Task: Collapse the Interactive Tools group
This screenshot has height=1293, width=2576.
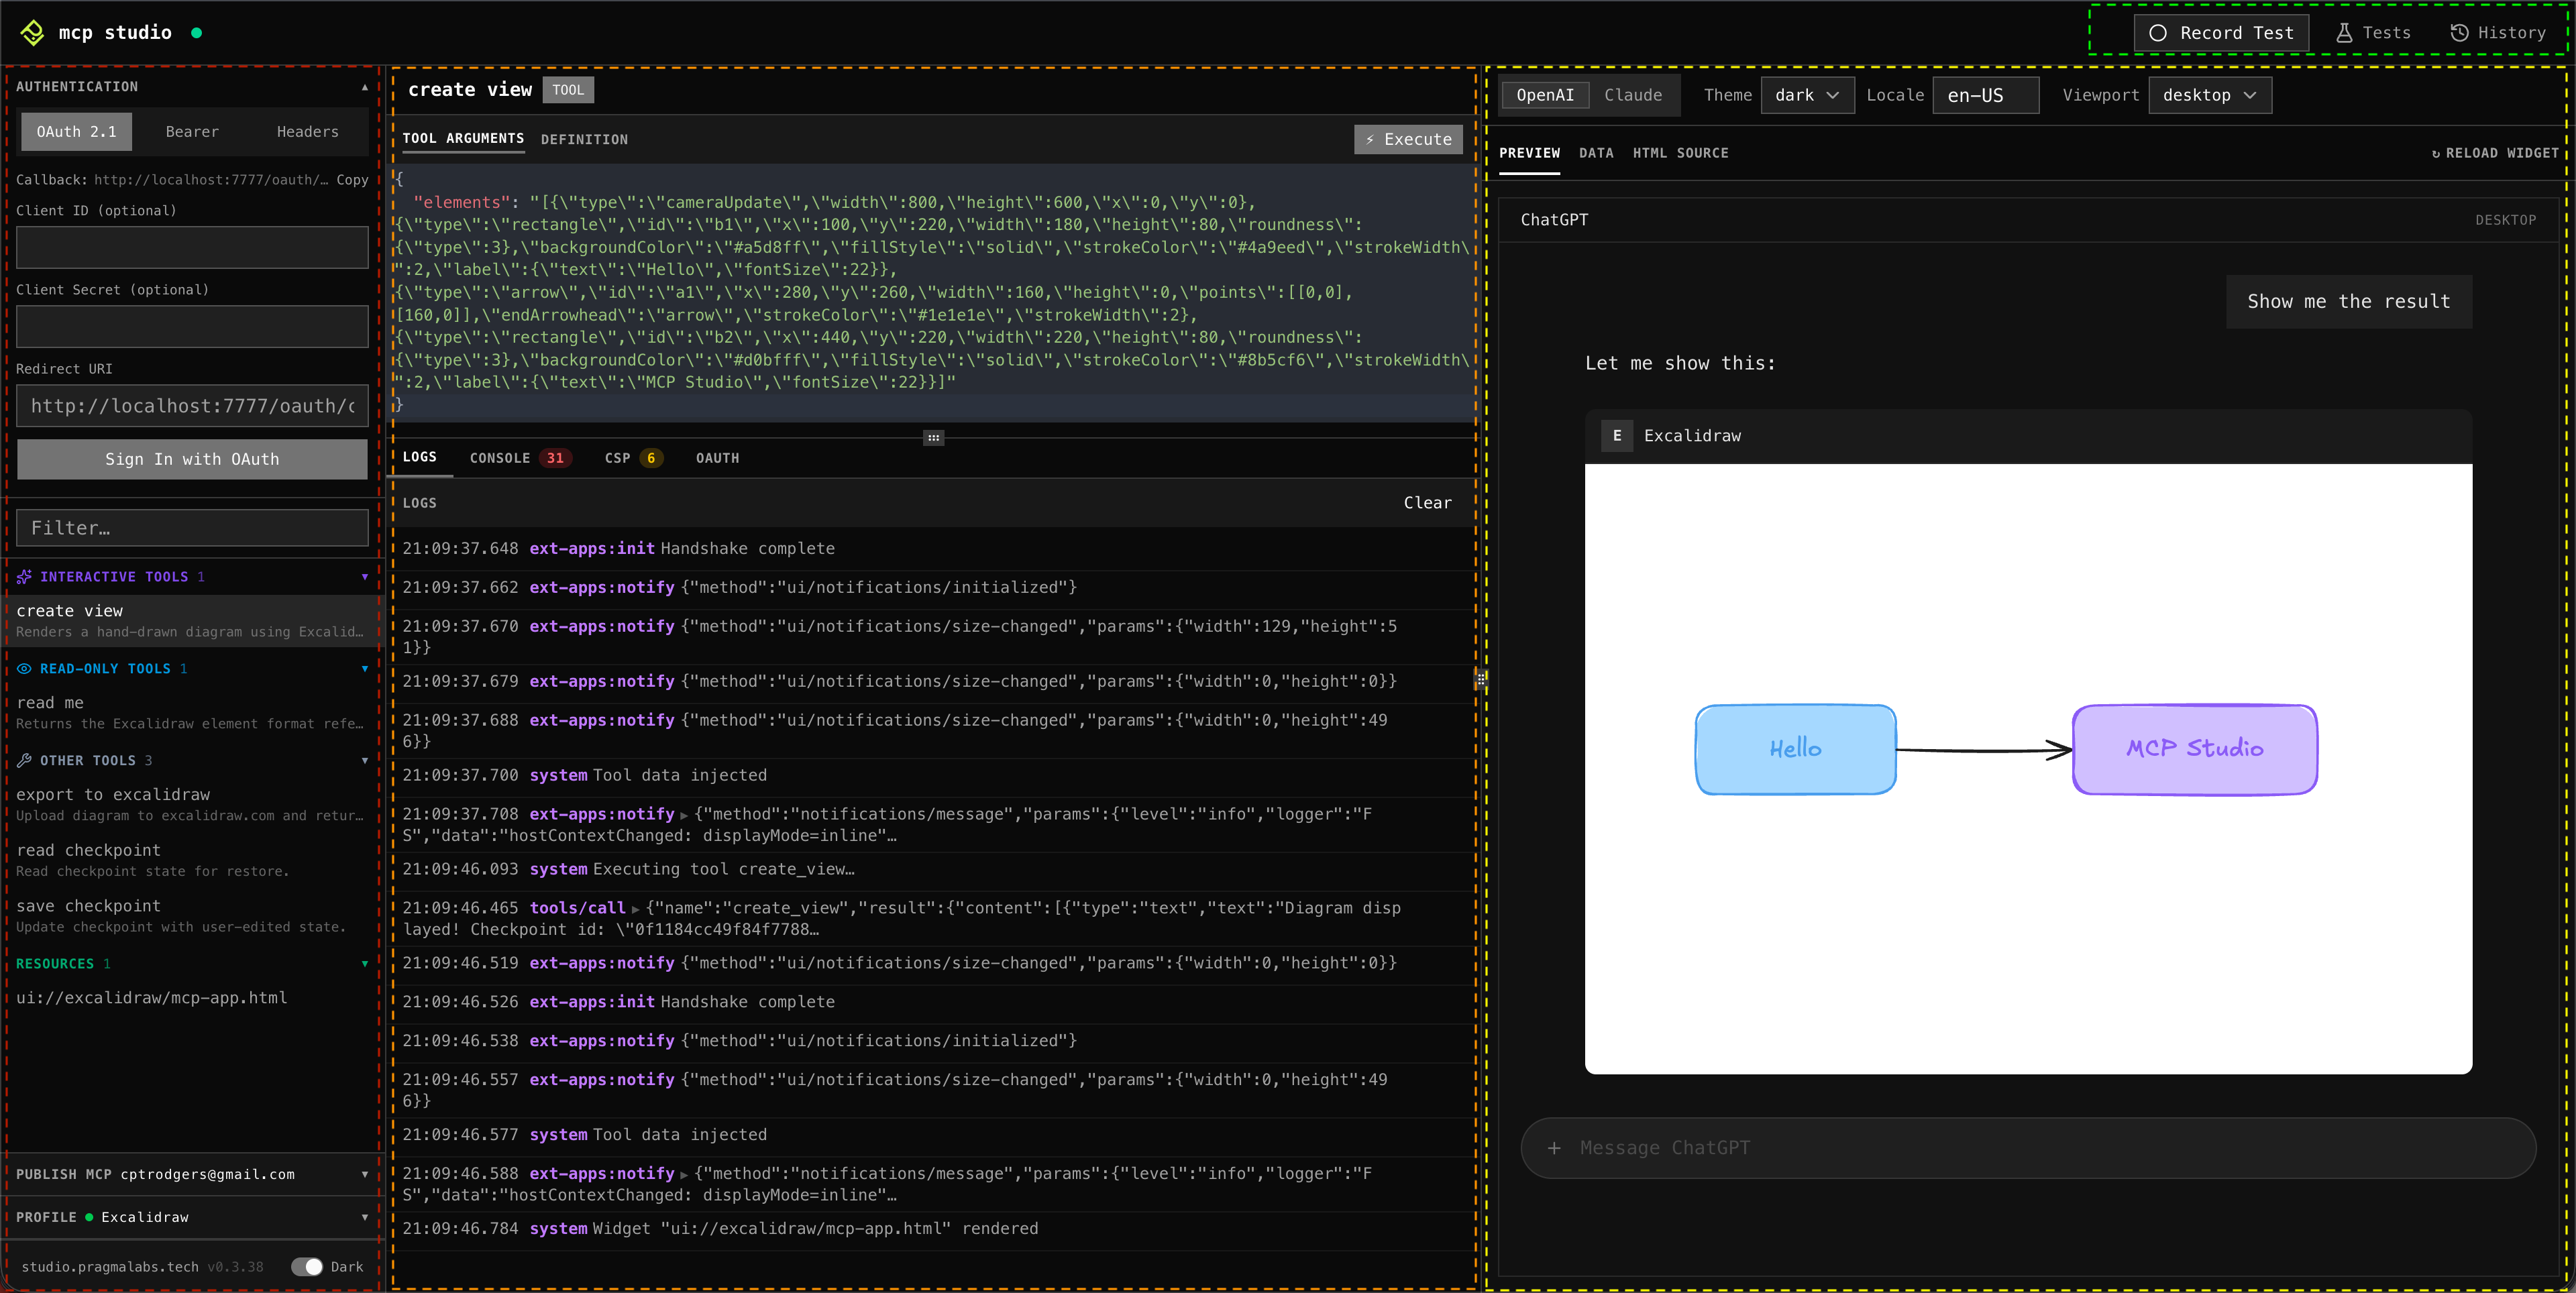Action: [365, 577]
